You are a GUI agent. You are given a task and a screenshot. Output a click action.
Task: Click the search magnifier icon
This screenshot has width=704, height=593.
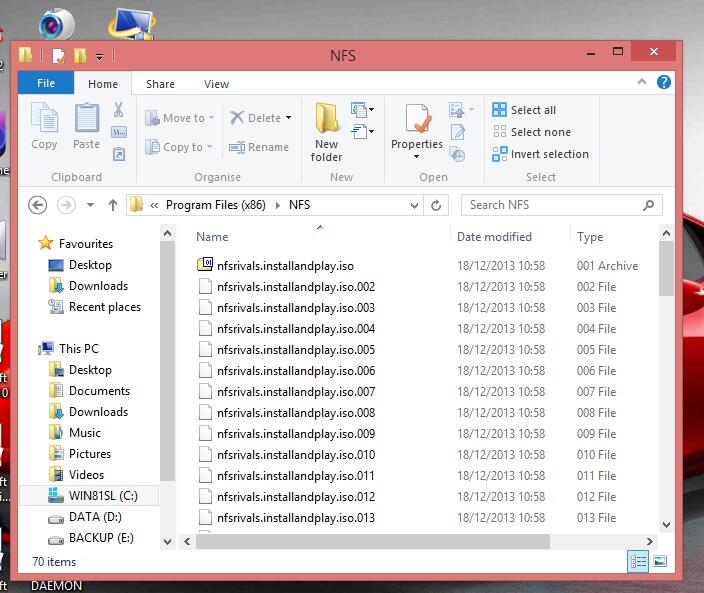(648, 205)
